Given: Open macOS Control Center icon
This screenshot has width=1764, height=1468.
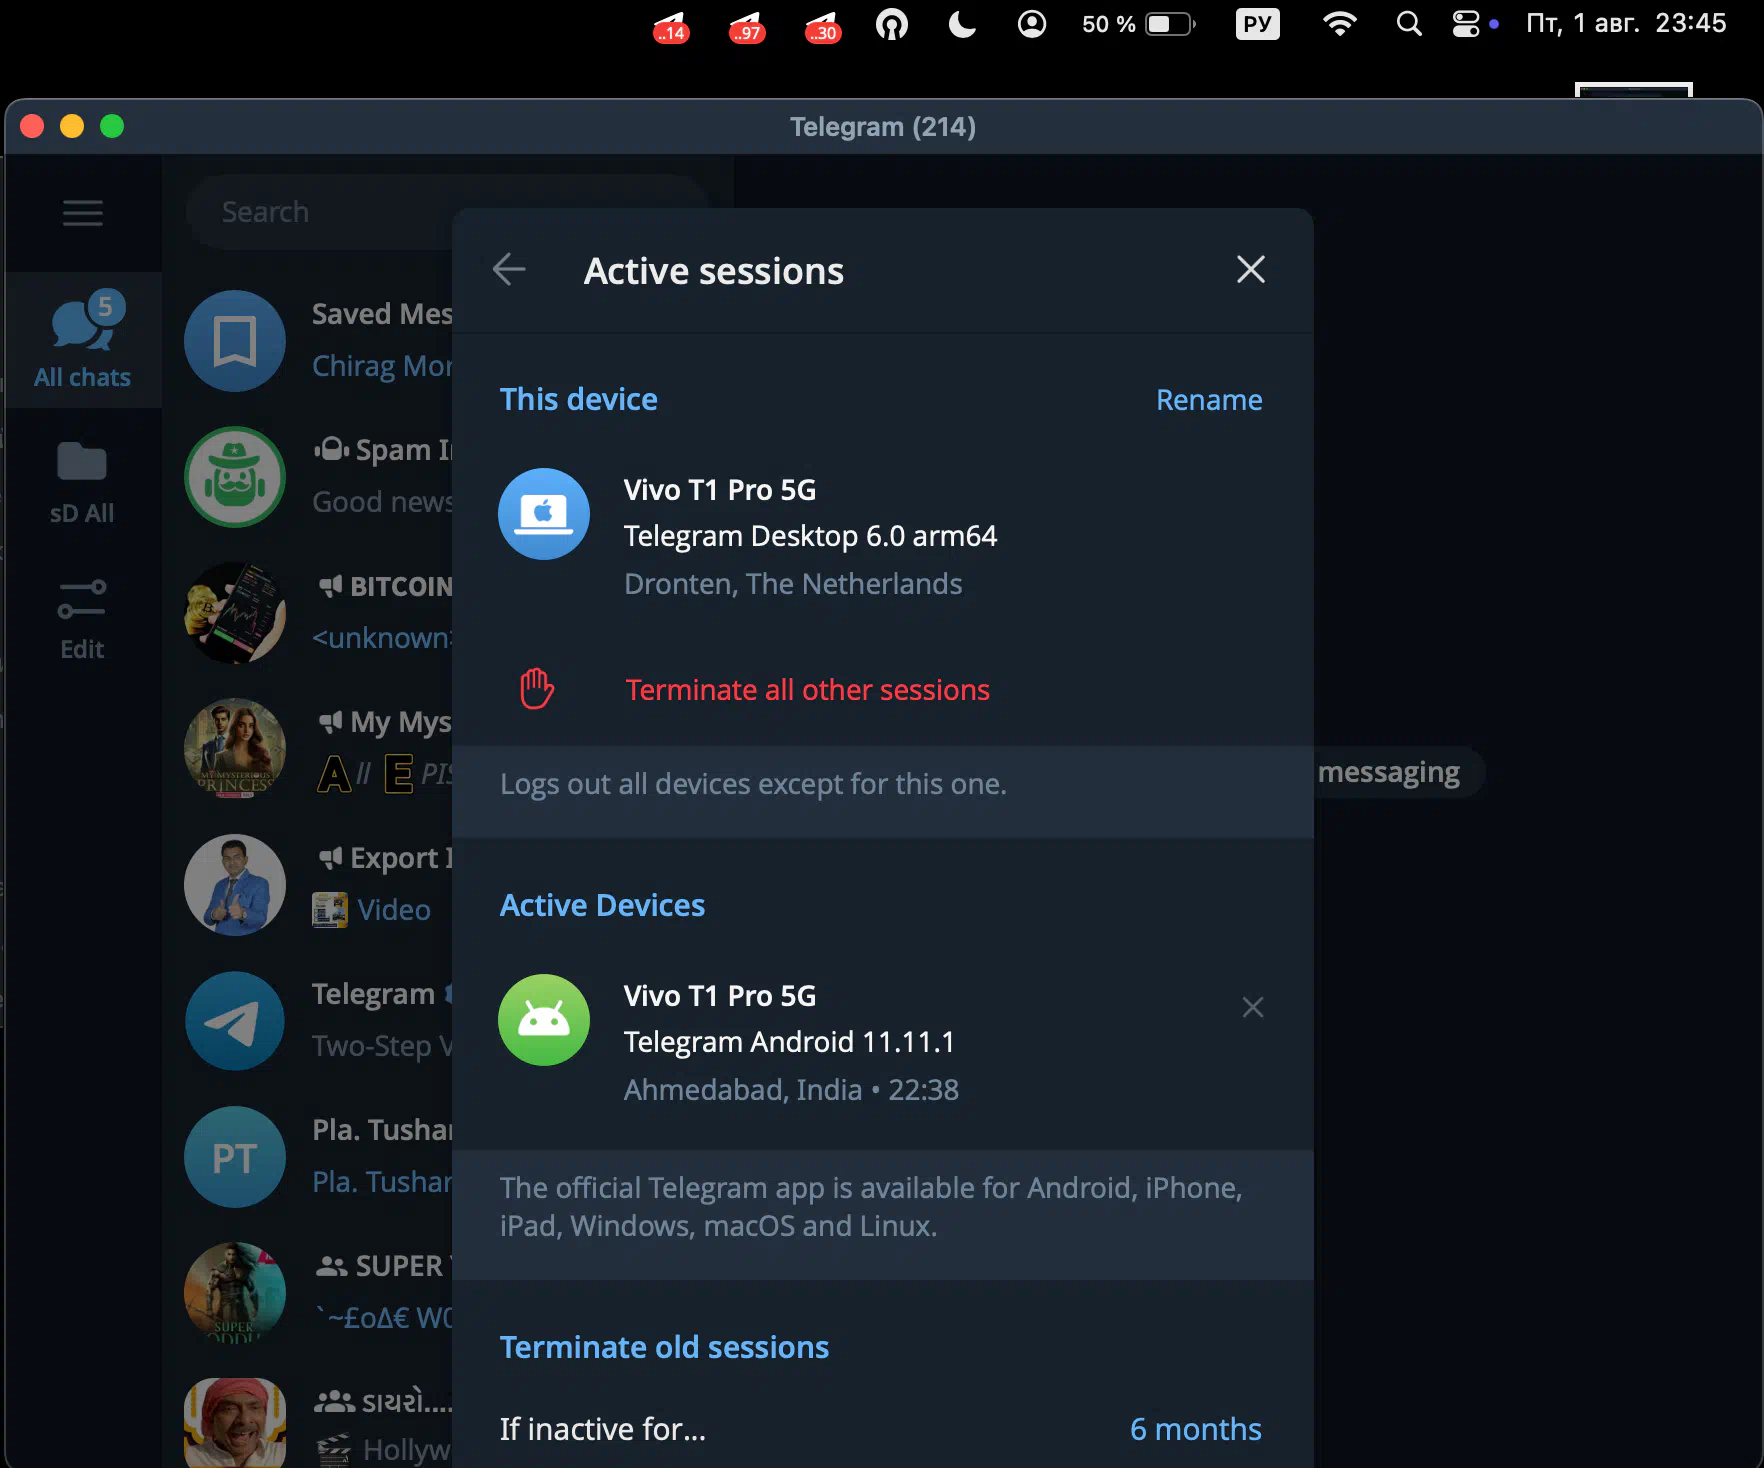Looking at the screenshot, I should coord(1466,24).
